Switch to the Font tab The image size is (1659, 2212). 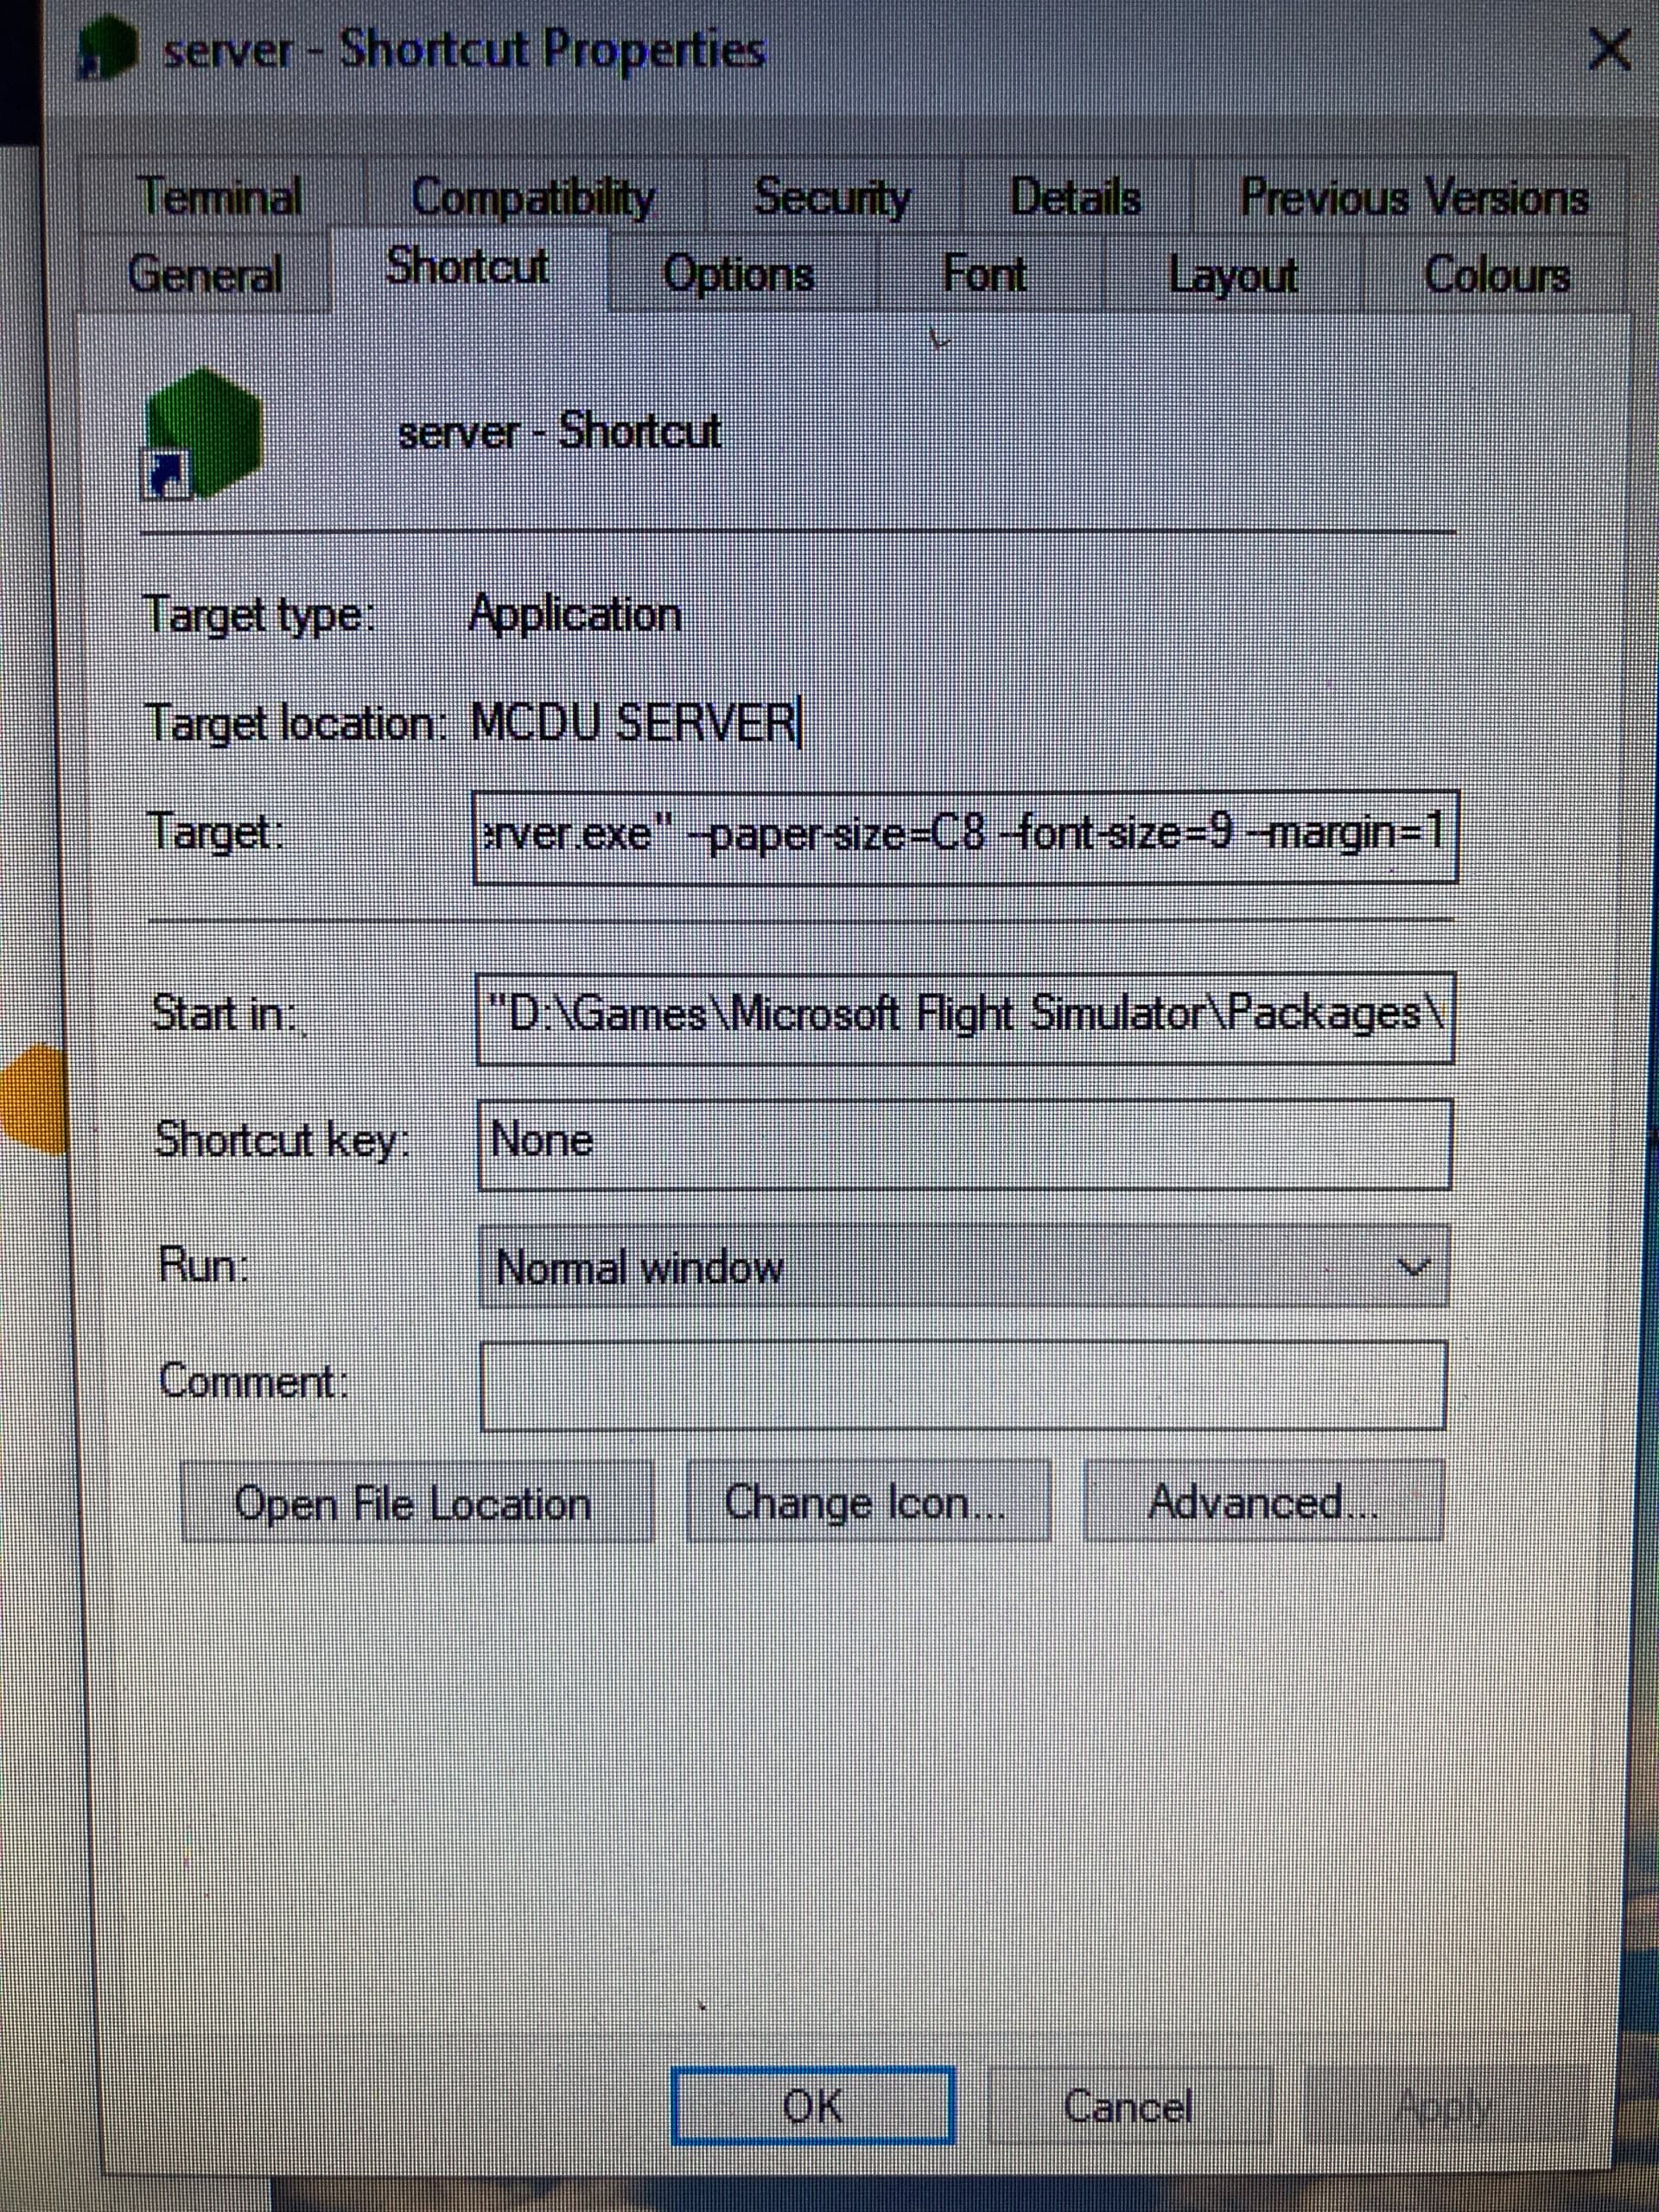(x=985, y=274)
